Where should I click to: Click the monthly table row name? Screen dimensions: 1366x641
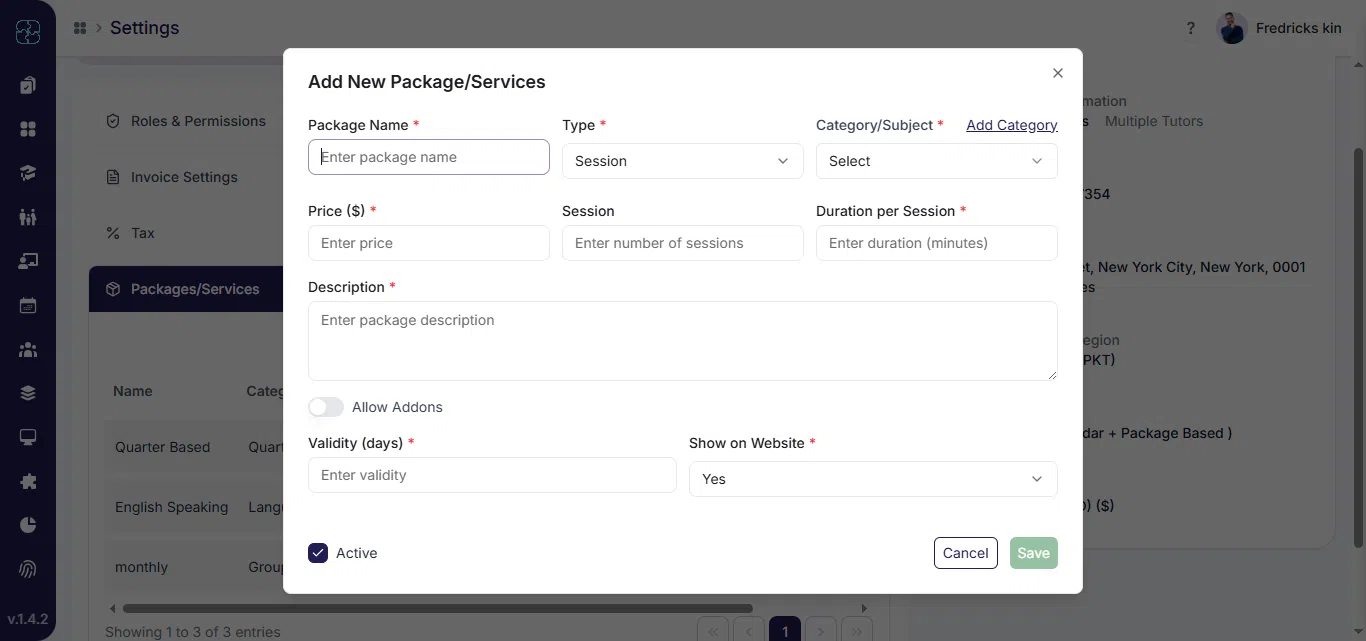tap(142, 567)
